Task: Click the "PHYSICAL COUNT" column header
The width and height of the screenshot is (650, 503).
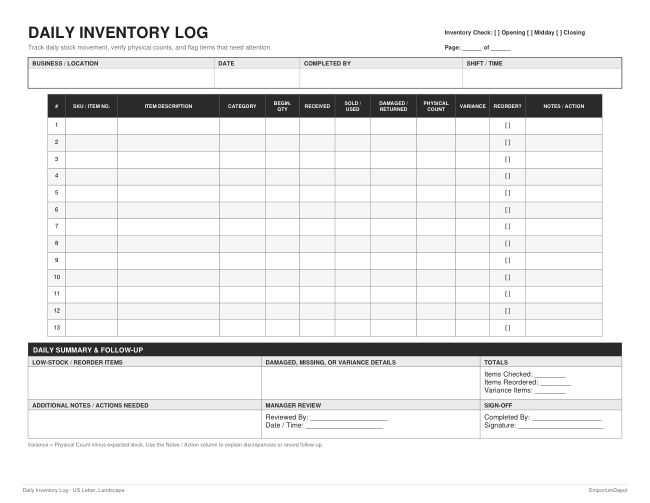Action: click(x=436, y=106)
